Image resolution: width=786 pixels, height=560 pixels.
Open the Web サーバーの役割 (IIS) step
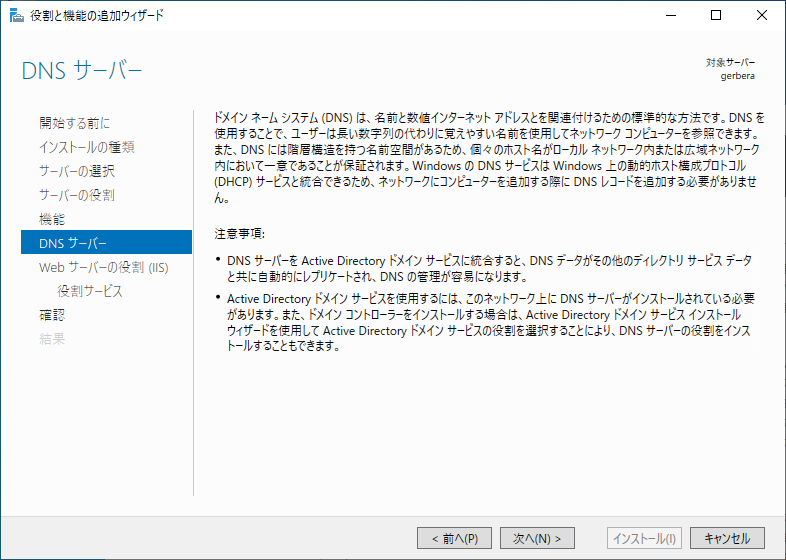click(104, 267)
